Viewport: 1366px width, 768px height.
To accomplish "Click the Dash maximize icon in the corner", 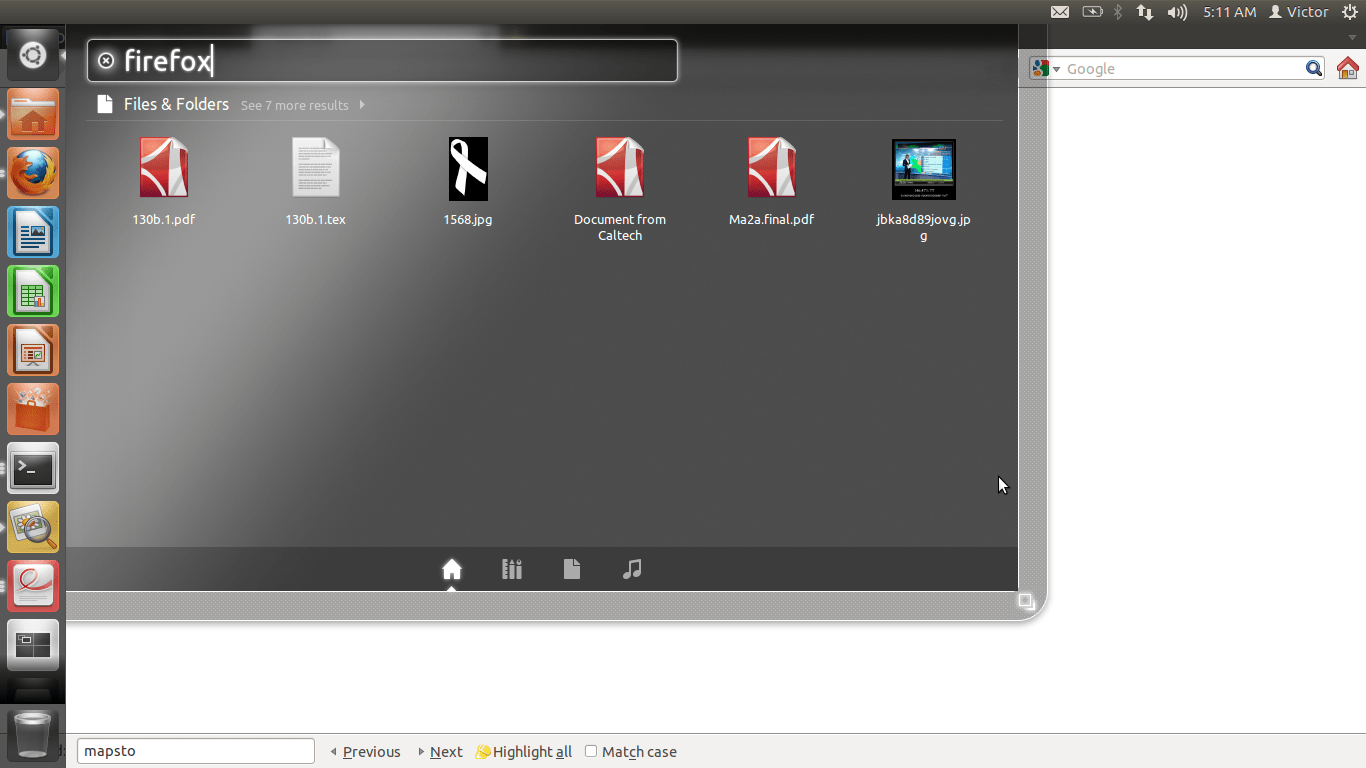I will point(1026,601).
